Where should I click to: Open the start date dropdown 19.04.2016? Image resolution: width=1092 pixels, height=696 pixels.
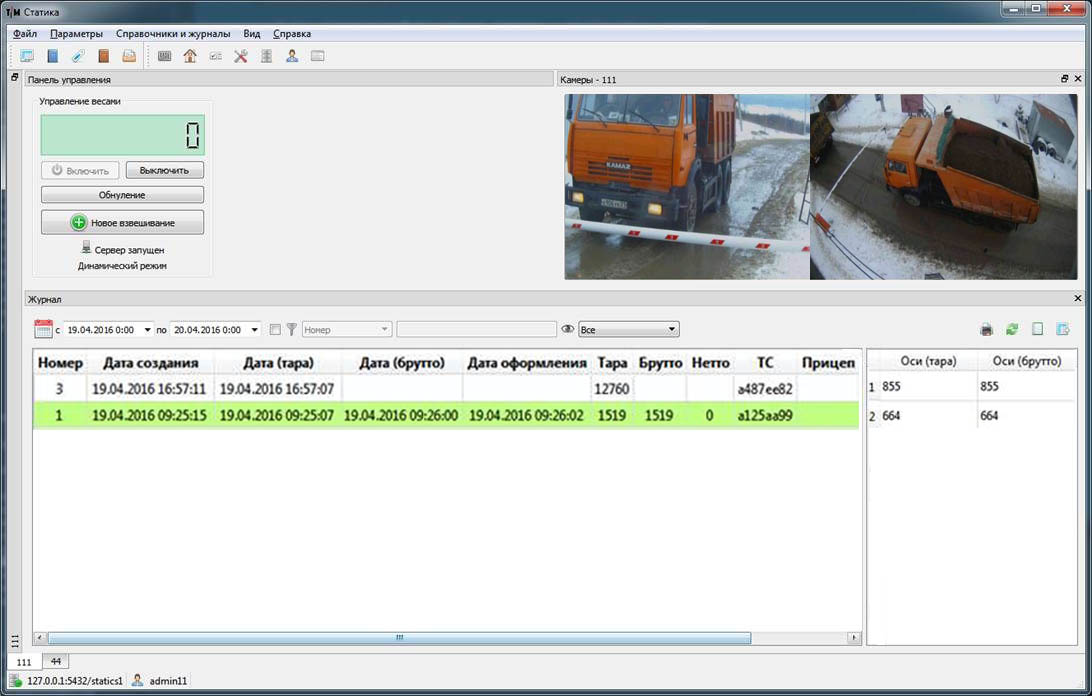pos(148,329)
